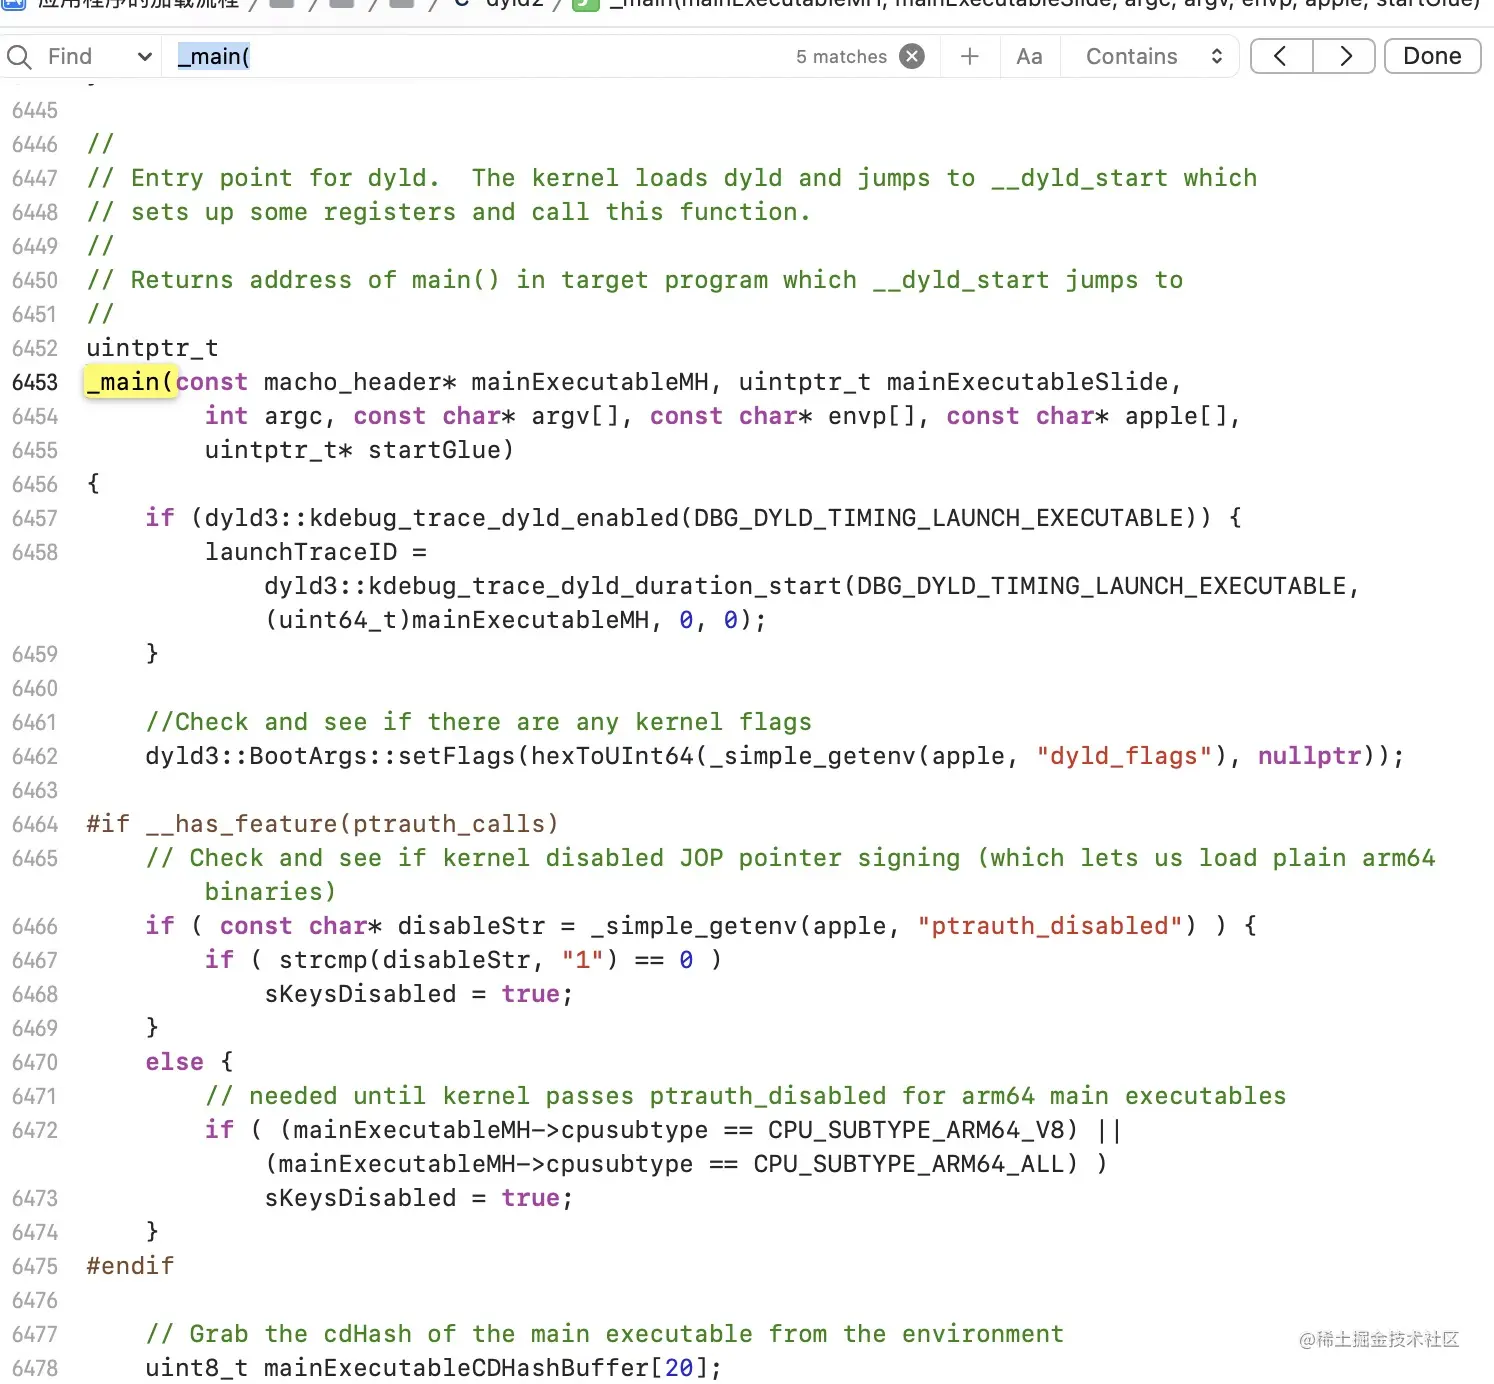
Task: Click line number 6462 in the gutter
Action: click(x=35, y=757)
